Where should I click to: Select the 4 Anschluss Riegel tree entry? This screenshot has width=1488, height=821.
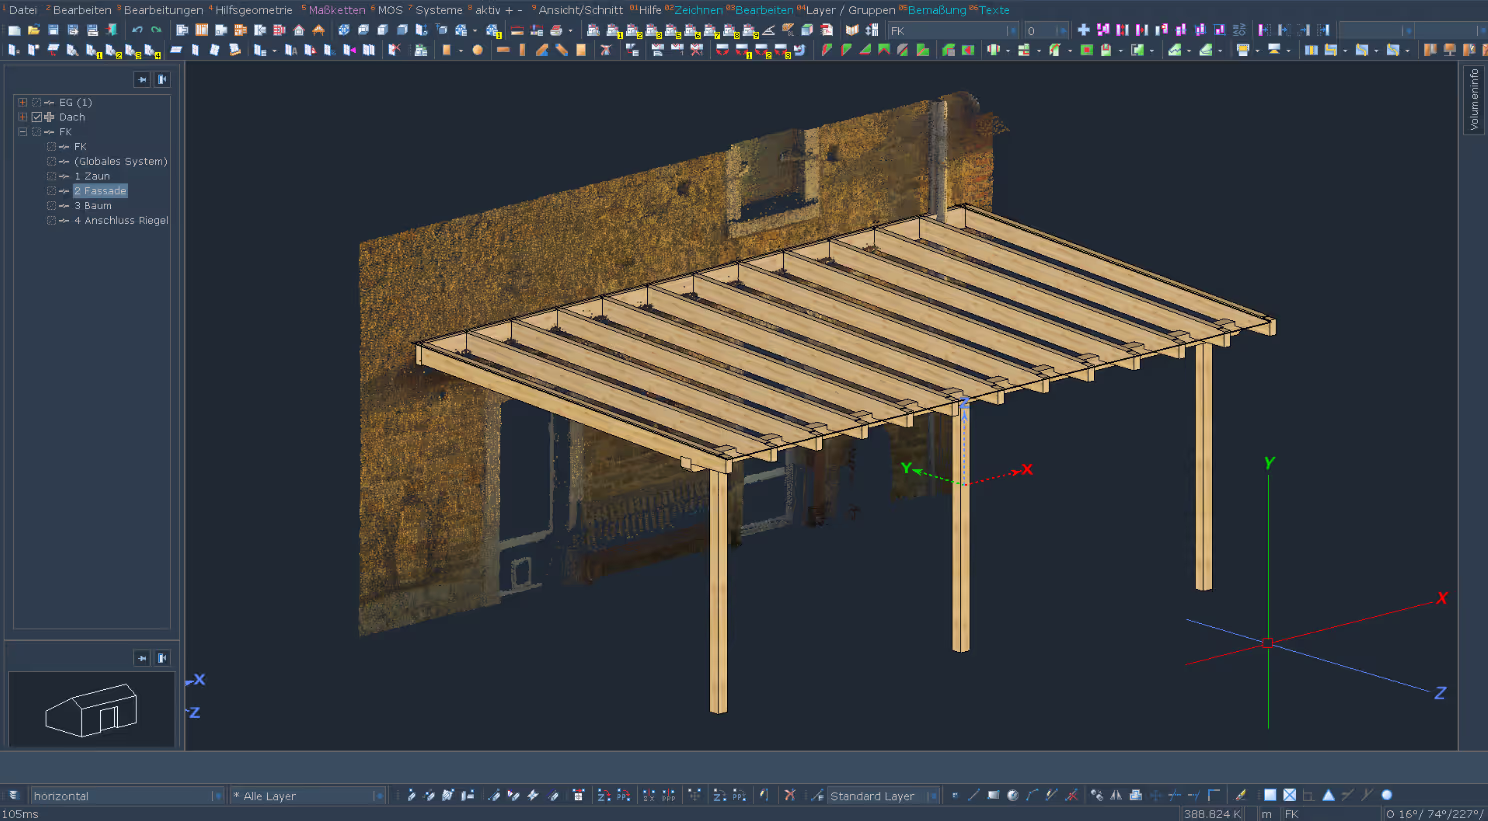pos(121,220)
